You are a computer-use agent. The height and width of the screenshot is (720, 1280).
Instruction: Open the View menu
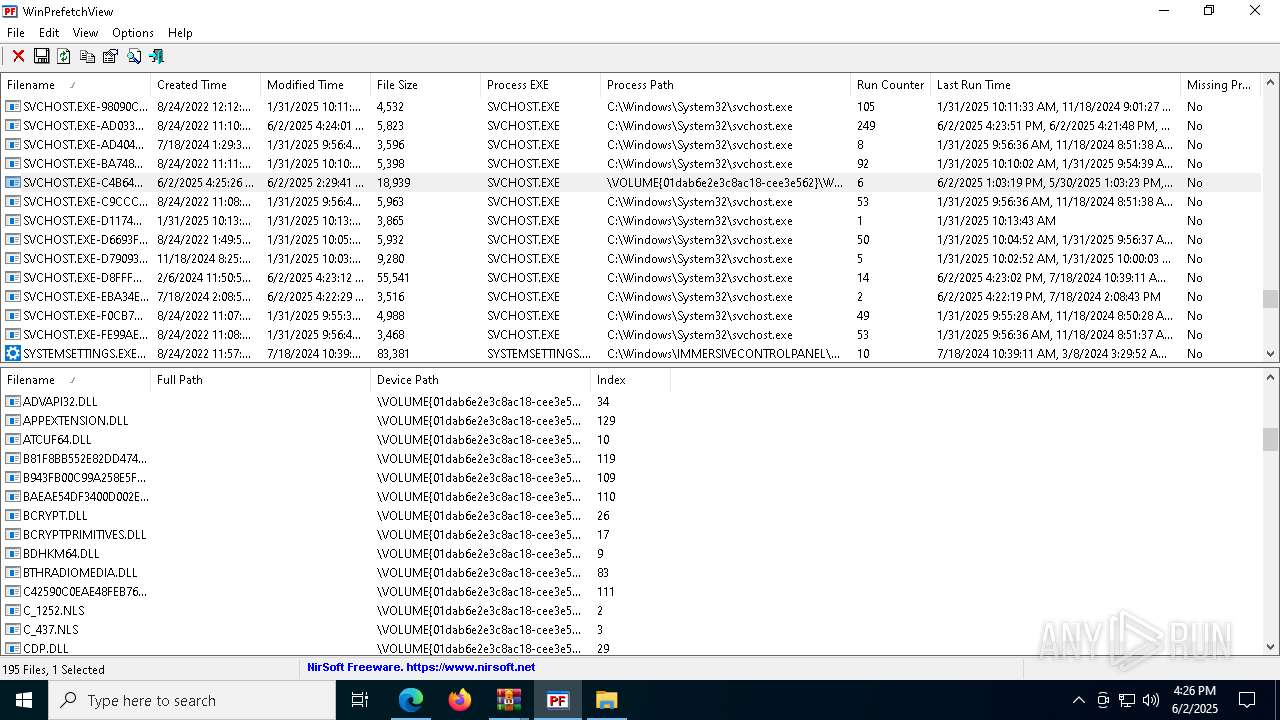pyautogui.click(x=85, y=33)
